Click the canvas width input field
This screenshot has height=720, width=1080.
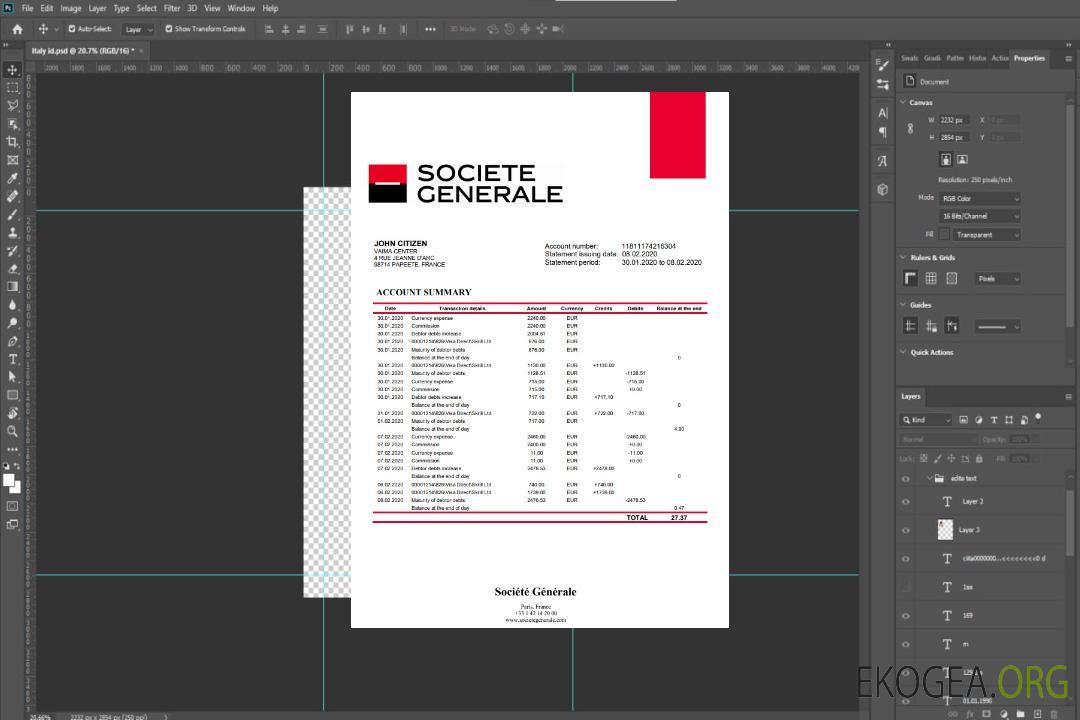point(954,120)
